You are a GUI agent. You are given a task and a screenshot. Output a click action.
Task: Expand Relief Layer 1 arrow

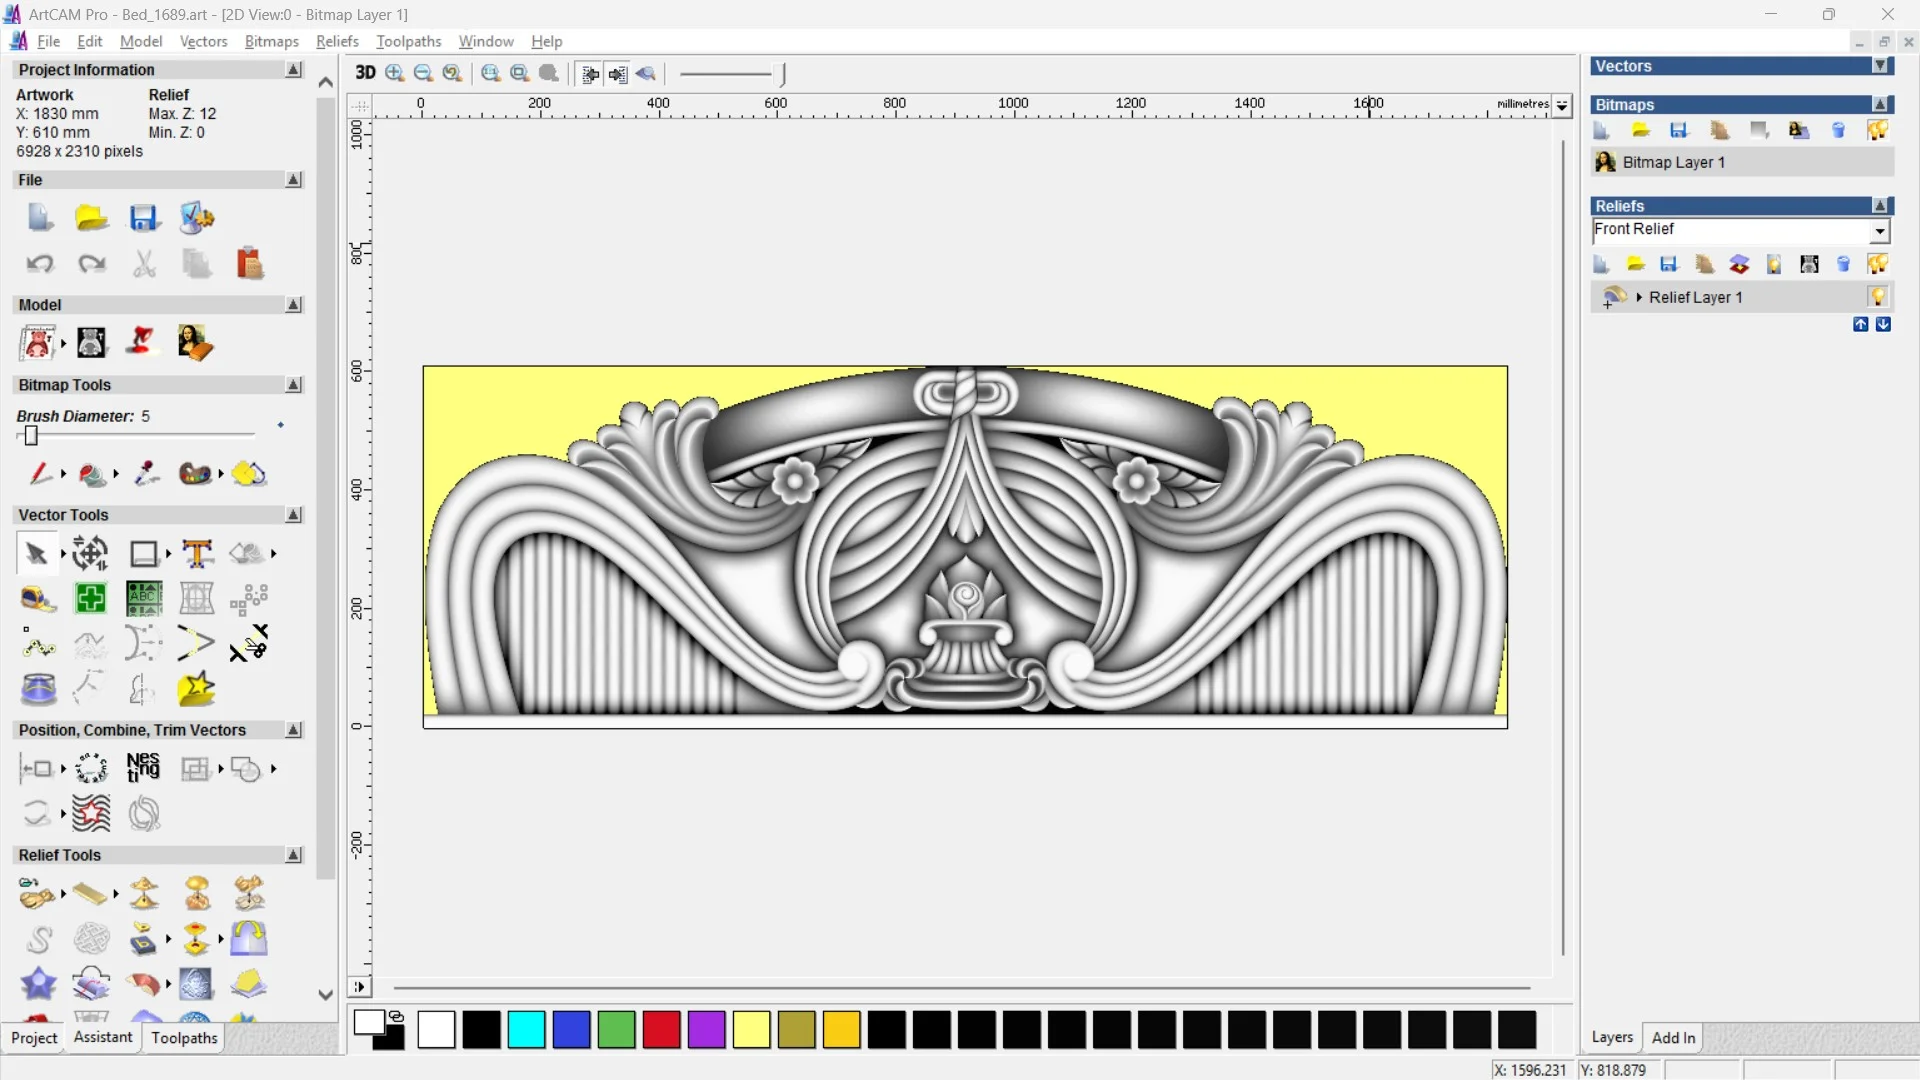1639,297
